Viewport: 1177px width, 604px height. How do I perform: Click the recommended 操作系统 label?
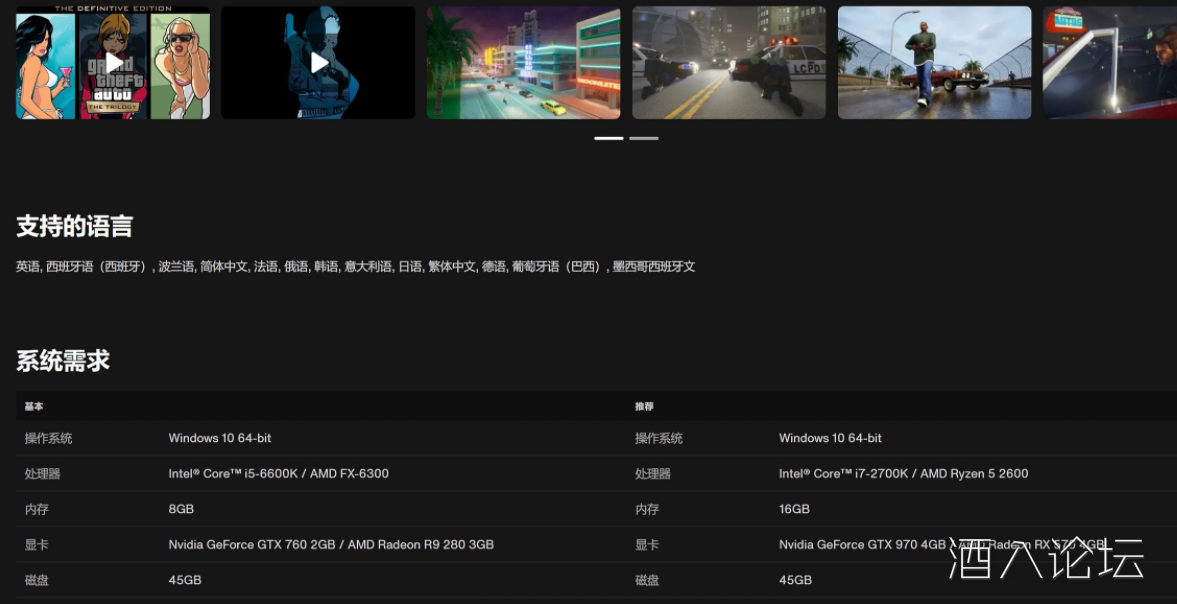658,438
